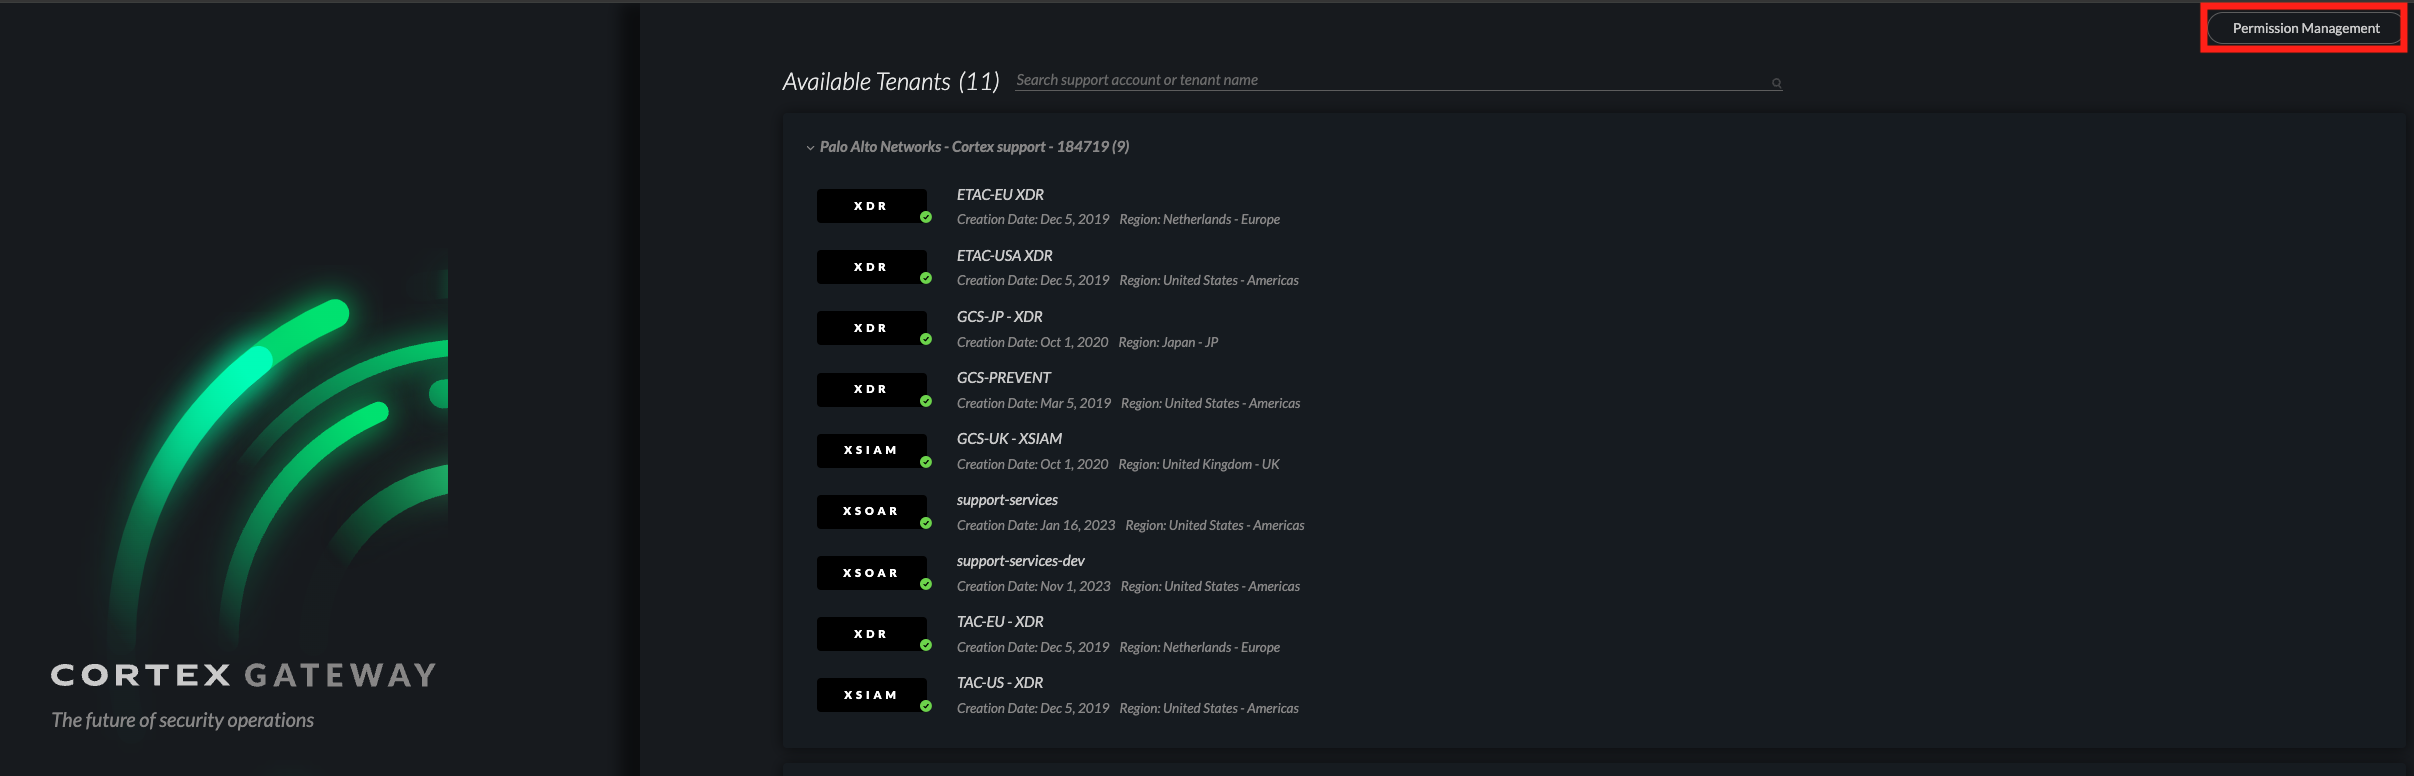
Task: Click the green status dot on GCS-UK badge
Action: click(926, 462)
